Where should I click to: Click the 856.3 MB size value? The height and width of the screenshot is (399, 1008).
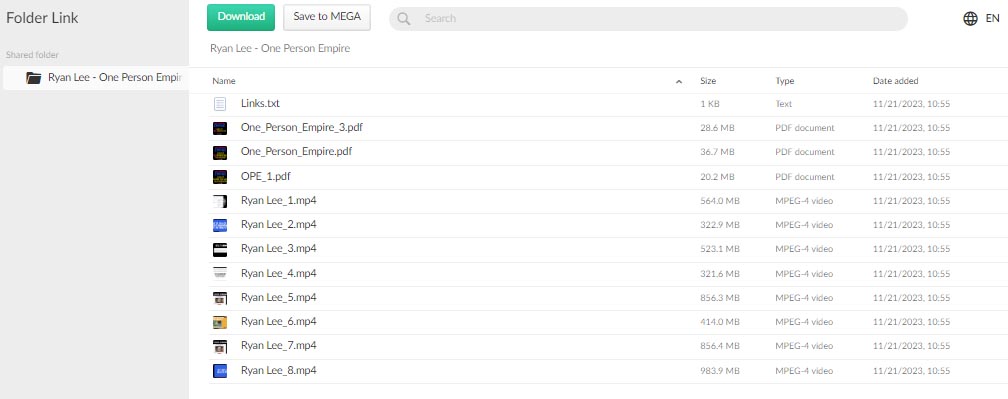coord(719,298)
